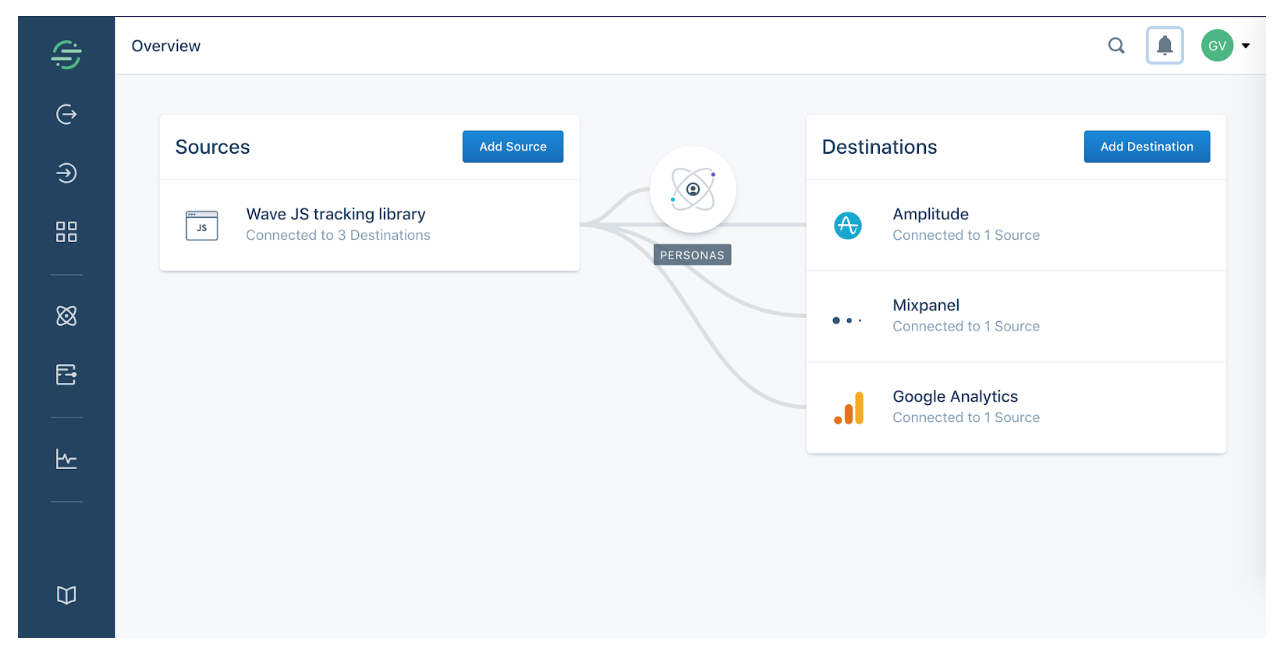Open the Docs book icon in sidebar
Screen dimensions: 1280x660
point(66,595)
